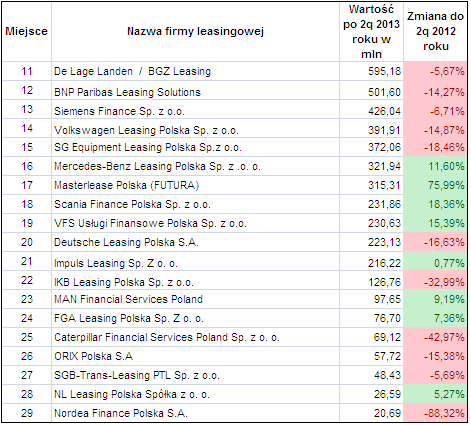
Task: Select the 'Masterlease Polska (FUTURA)' cell
Action: pos(195,185)
